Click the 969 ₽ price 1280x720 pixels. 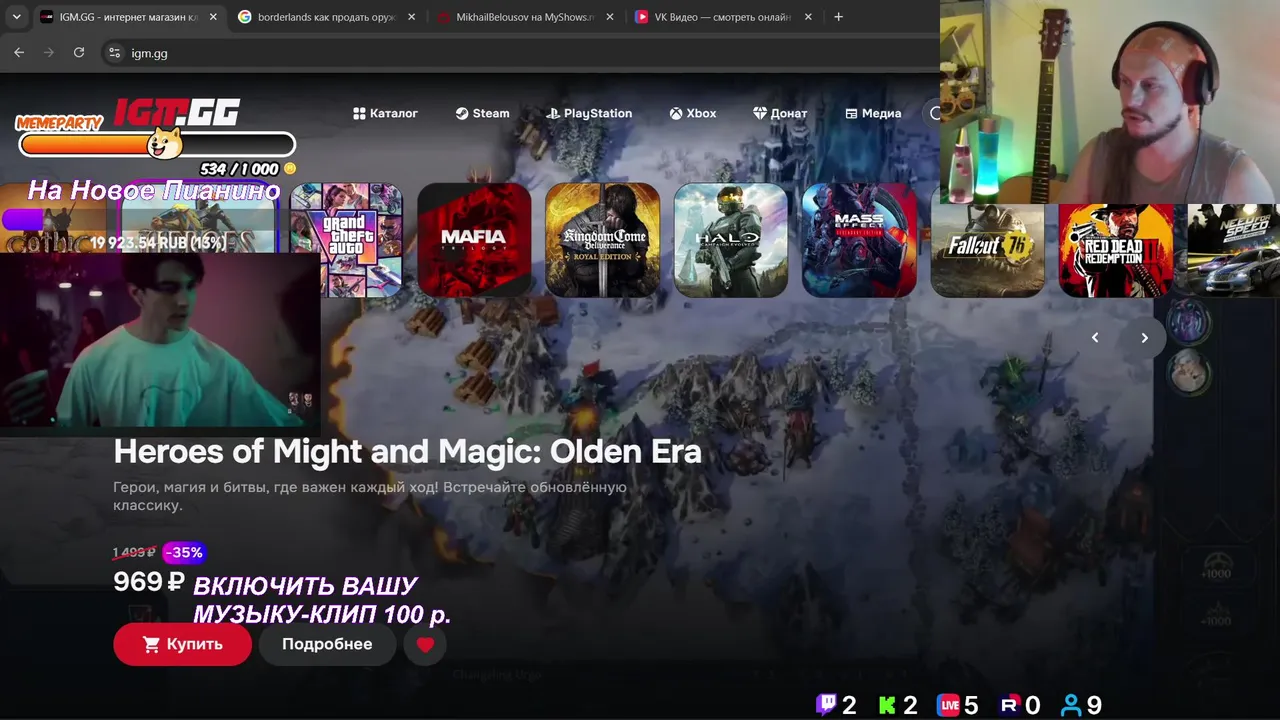click(149, 582)
